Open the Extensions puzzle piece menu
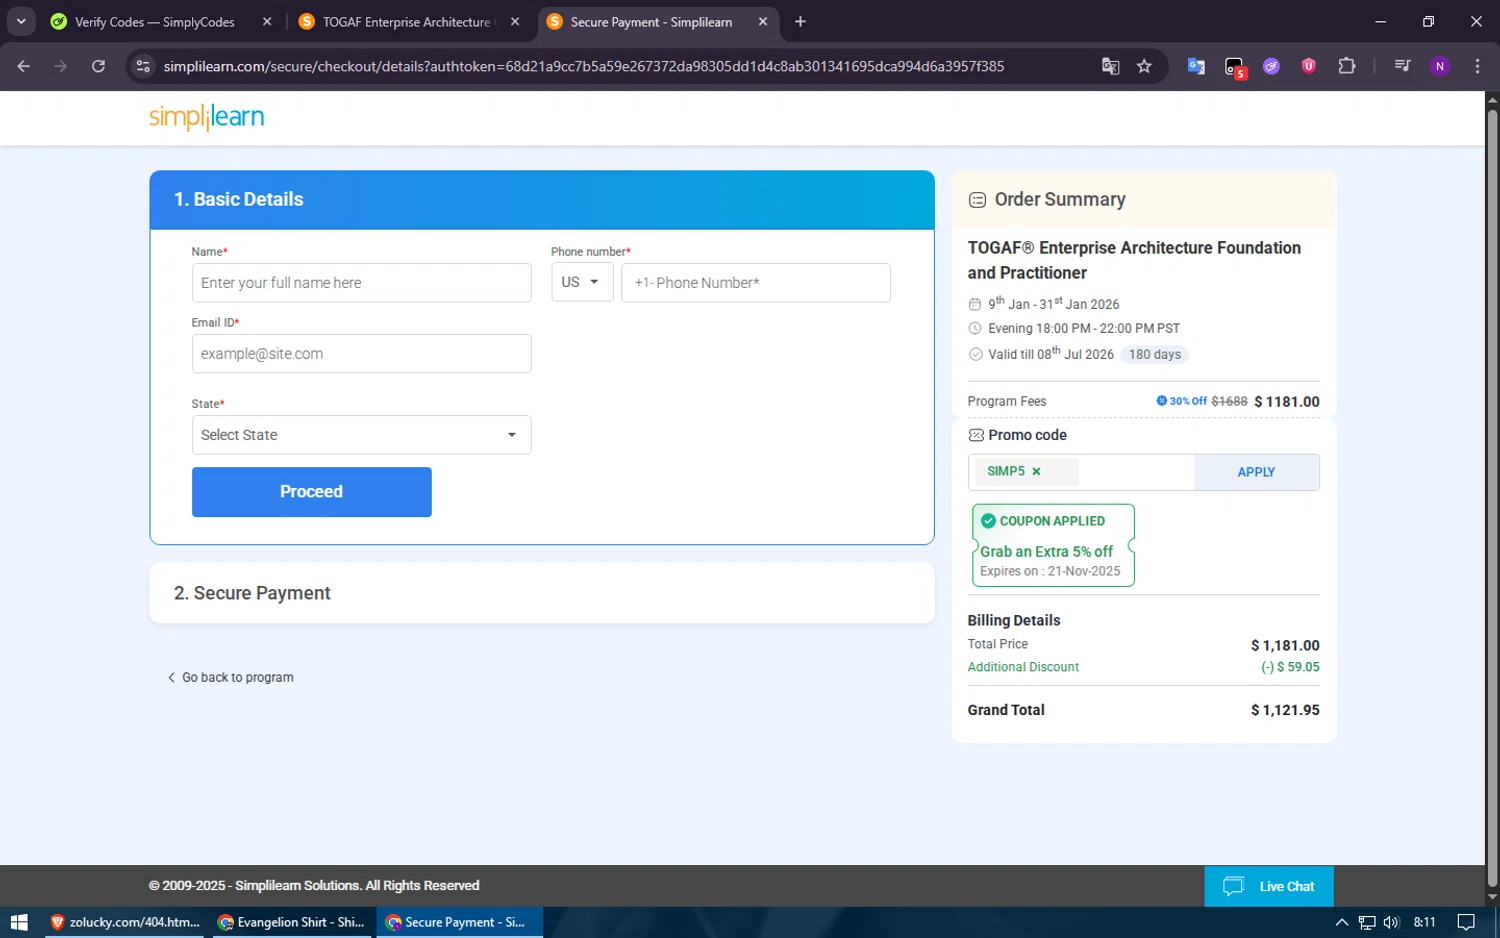Screen dimensions: 1500x938 pyautogui.click(x=1347, y=66)
